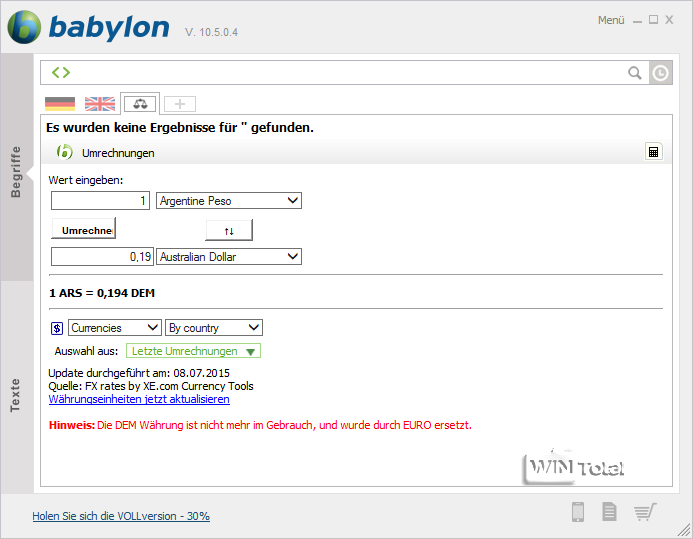This screenshot has height=539, width=693.
Task: Minimize the Babylon window
Action: (x=637, y=21)
